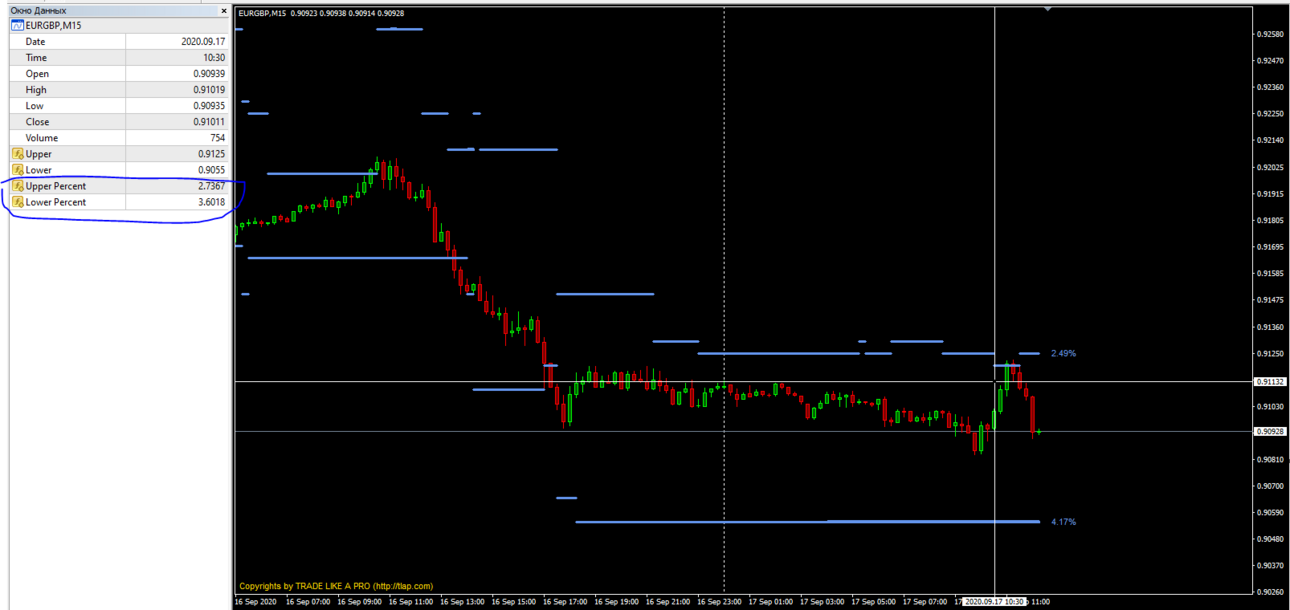The image size is (1290, 610).
Task: Click the indicator icon beside Lower Percent
Action: (x=17, y=202)
